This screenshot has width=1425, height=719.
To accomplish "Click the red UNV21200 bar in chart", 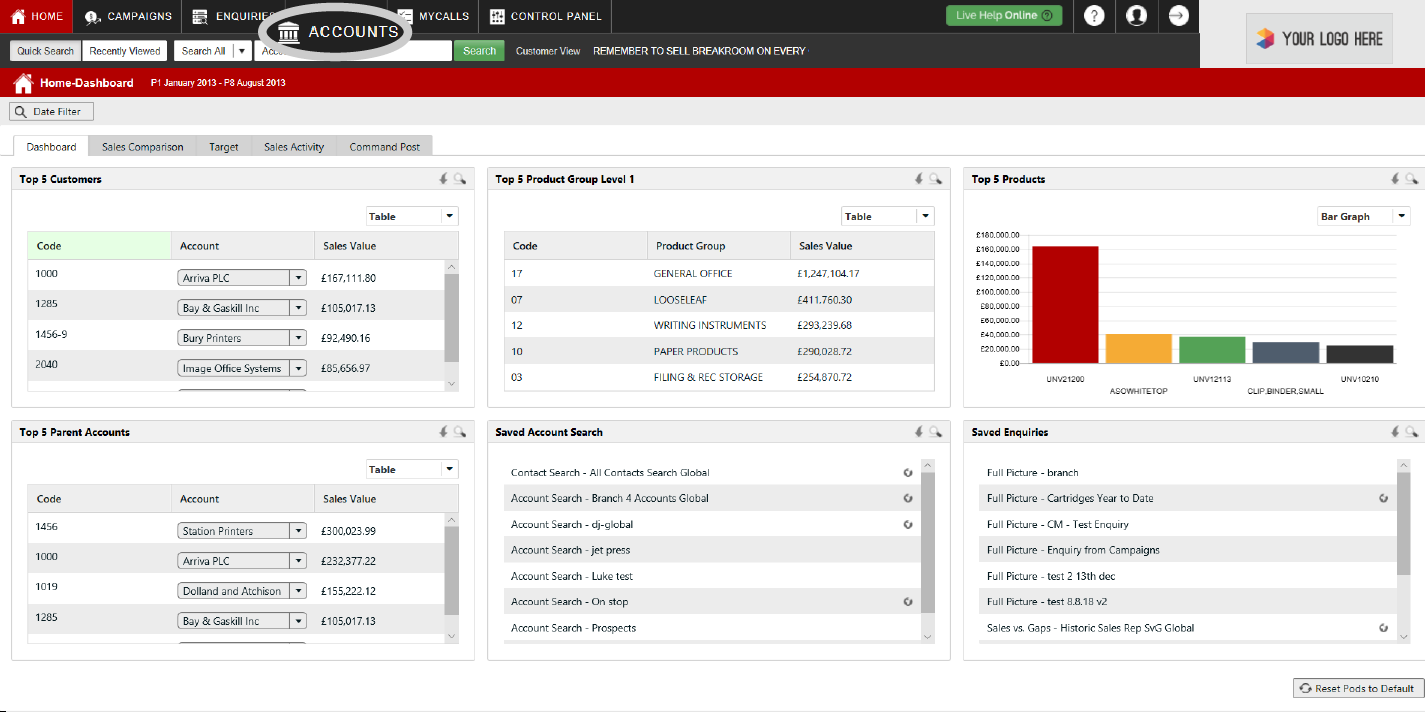I will pos(1065,304).
